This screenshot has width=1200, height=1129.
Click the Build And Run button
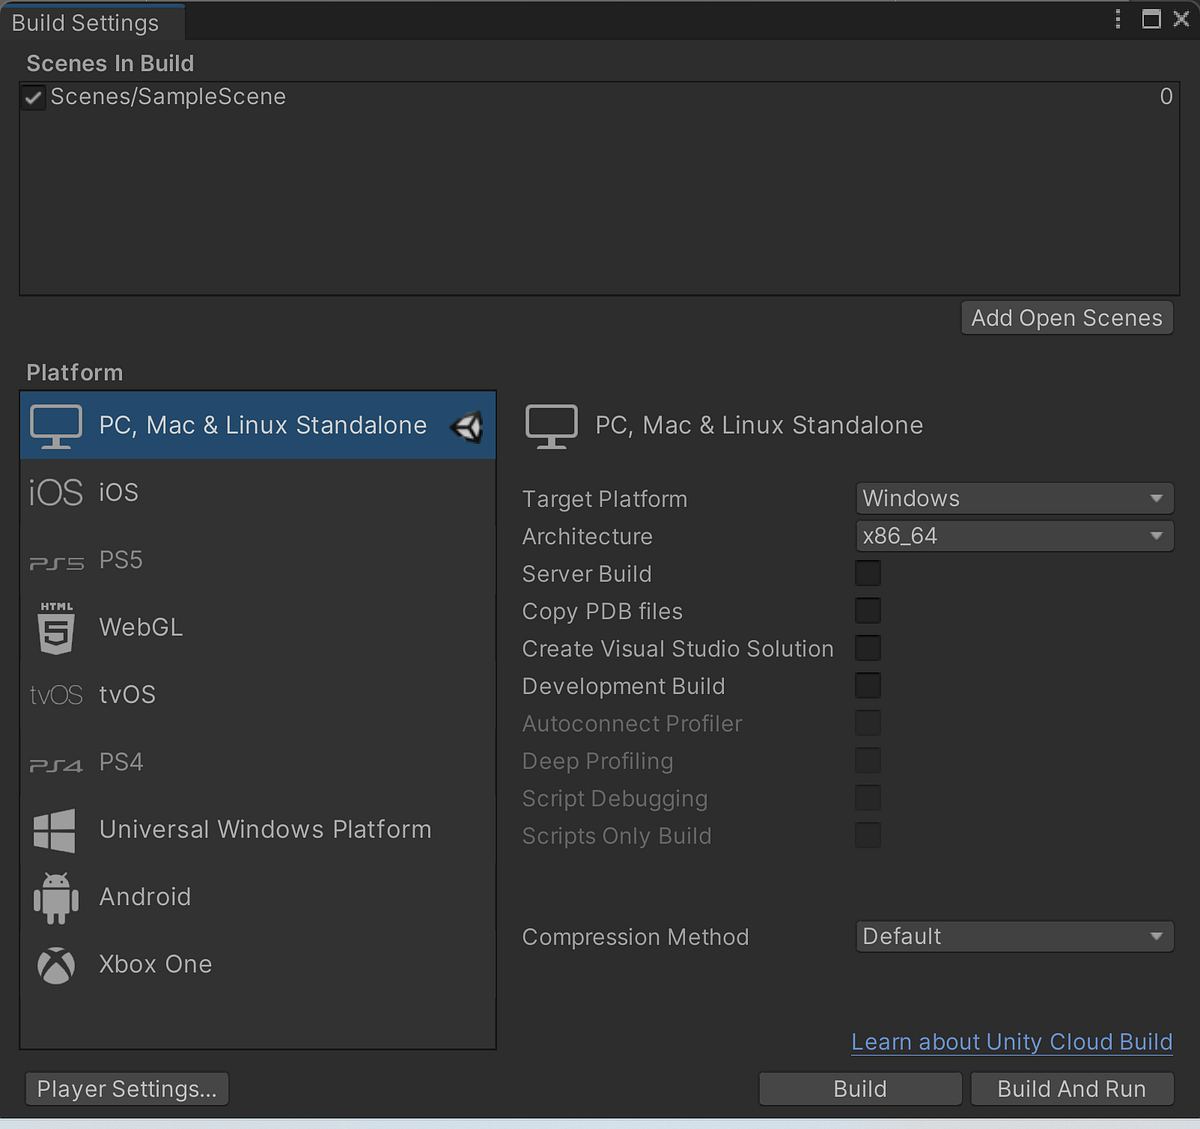(x=1072, y=1088)
